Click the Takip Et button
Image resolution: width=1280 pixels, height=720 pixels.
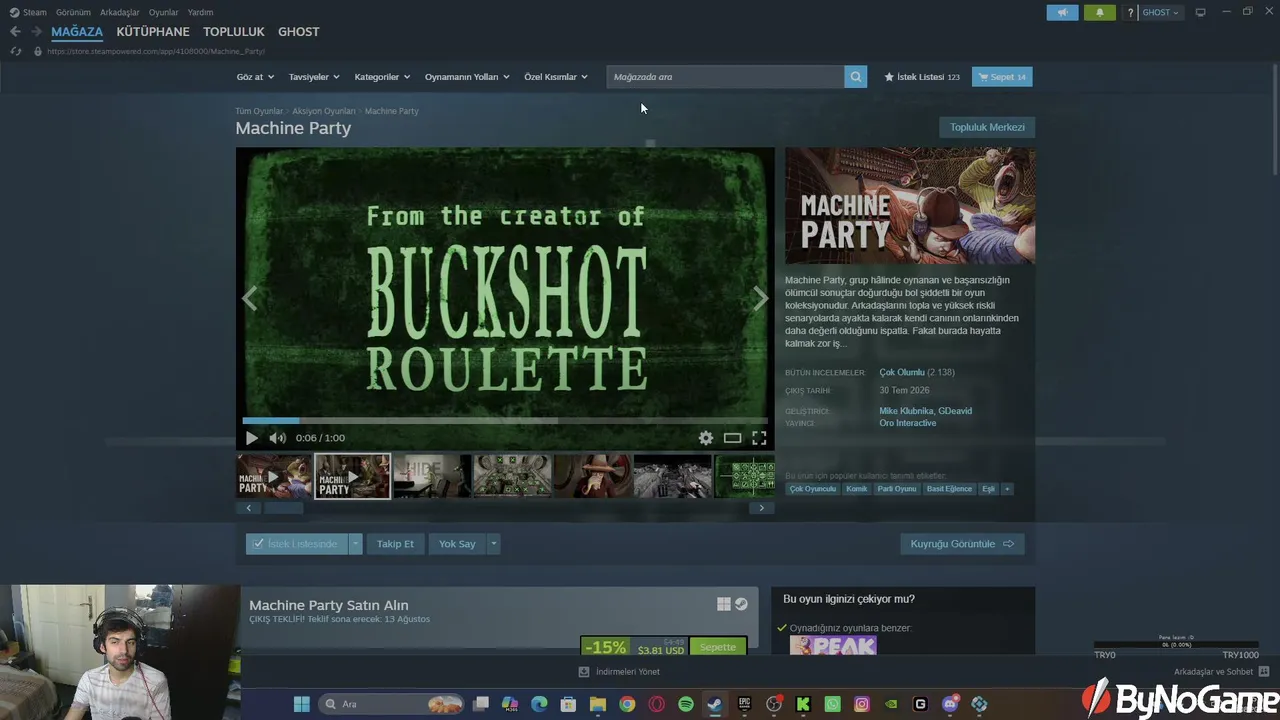395,544
